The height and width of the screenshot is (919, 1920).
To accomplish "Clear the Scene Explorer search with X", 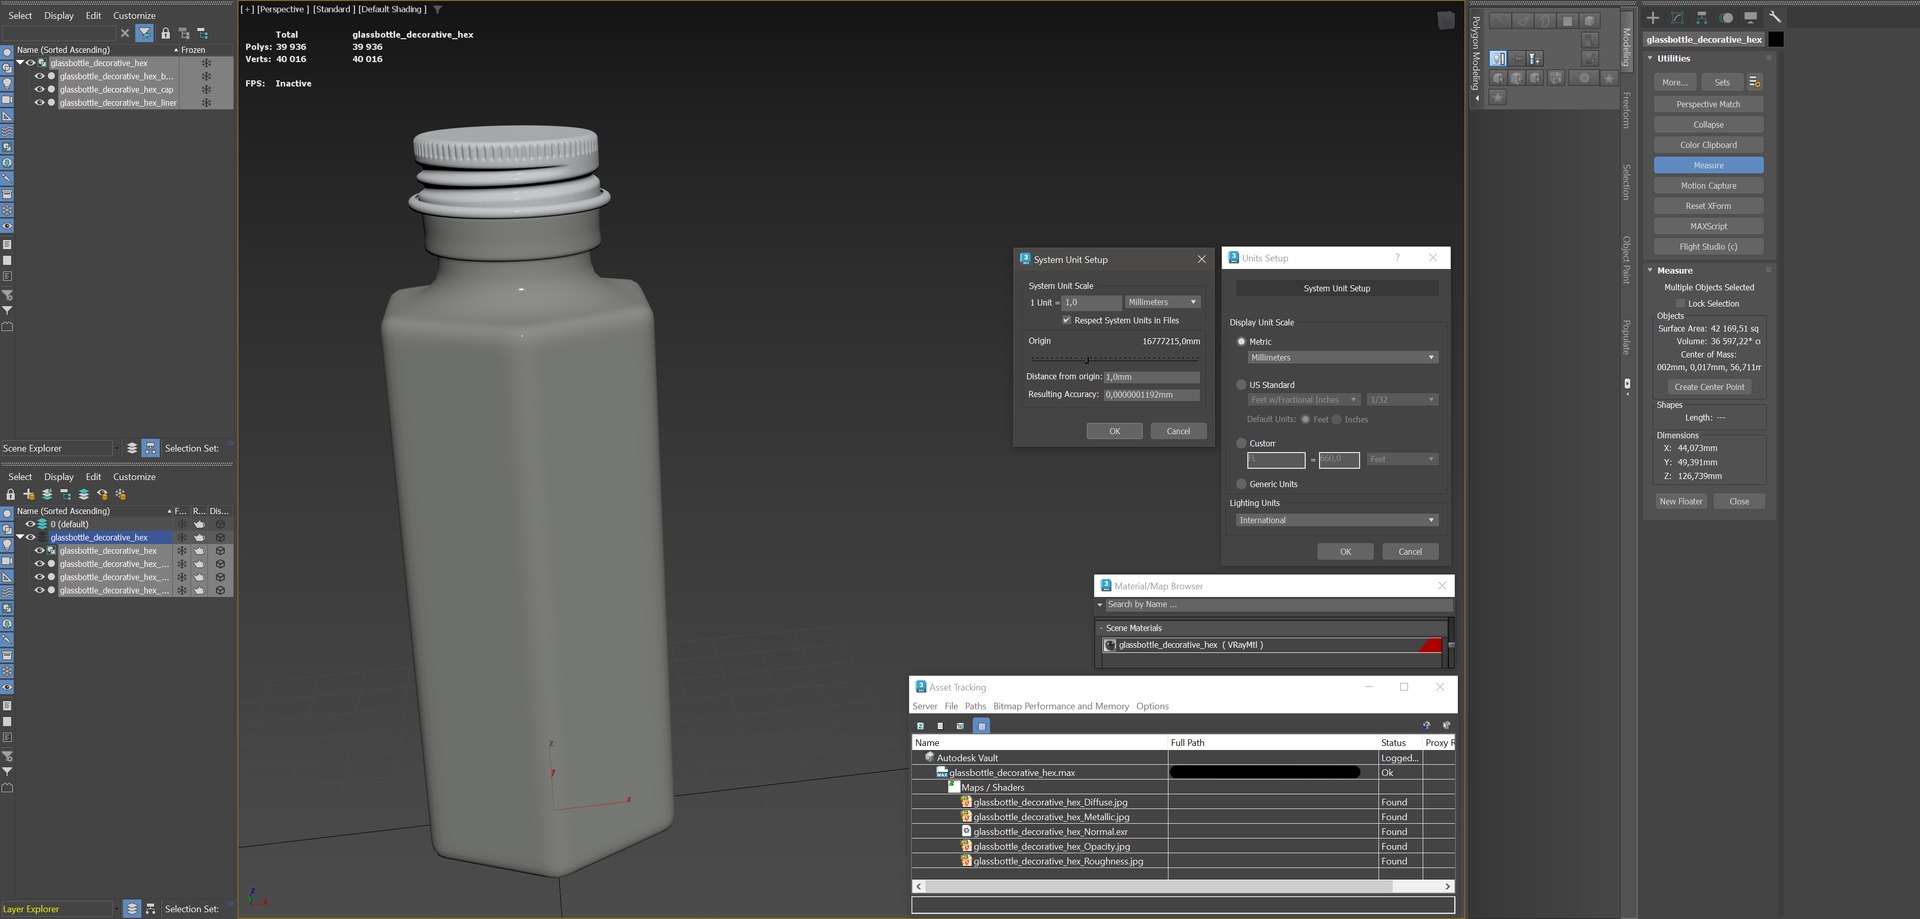I will click(125, 33).
